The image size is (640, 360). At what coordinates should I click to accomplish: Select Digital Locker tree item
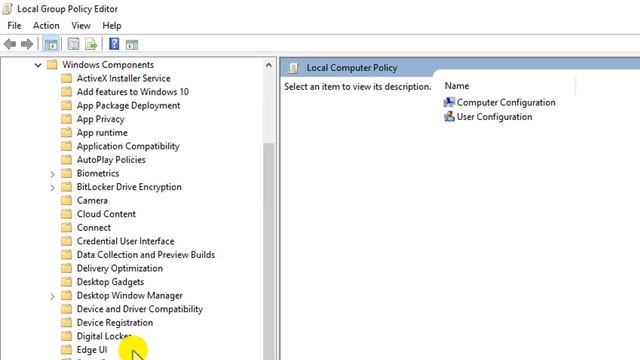pyautogui.click(x=104, y=336)
